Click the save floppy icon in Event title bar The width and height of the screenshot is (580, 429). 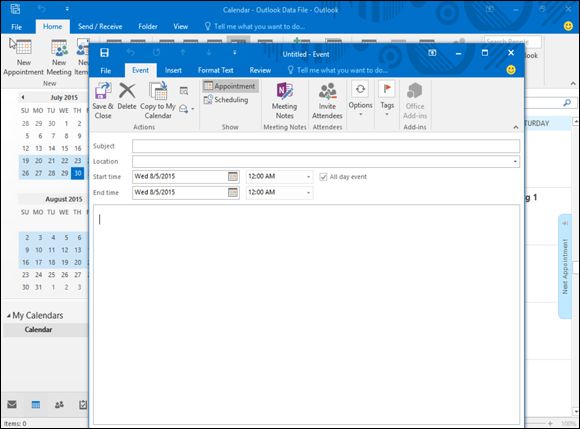[x=104, y=53]
